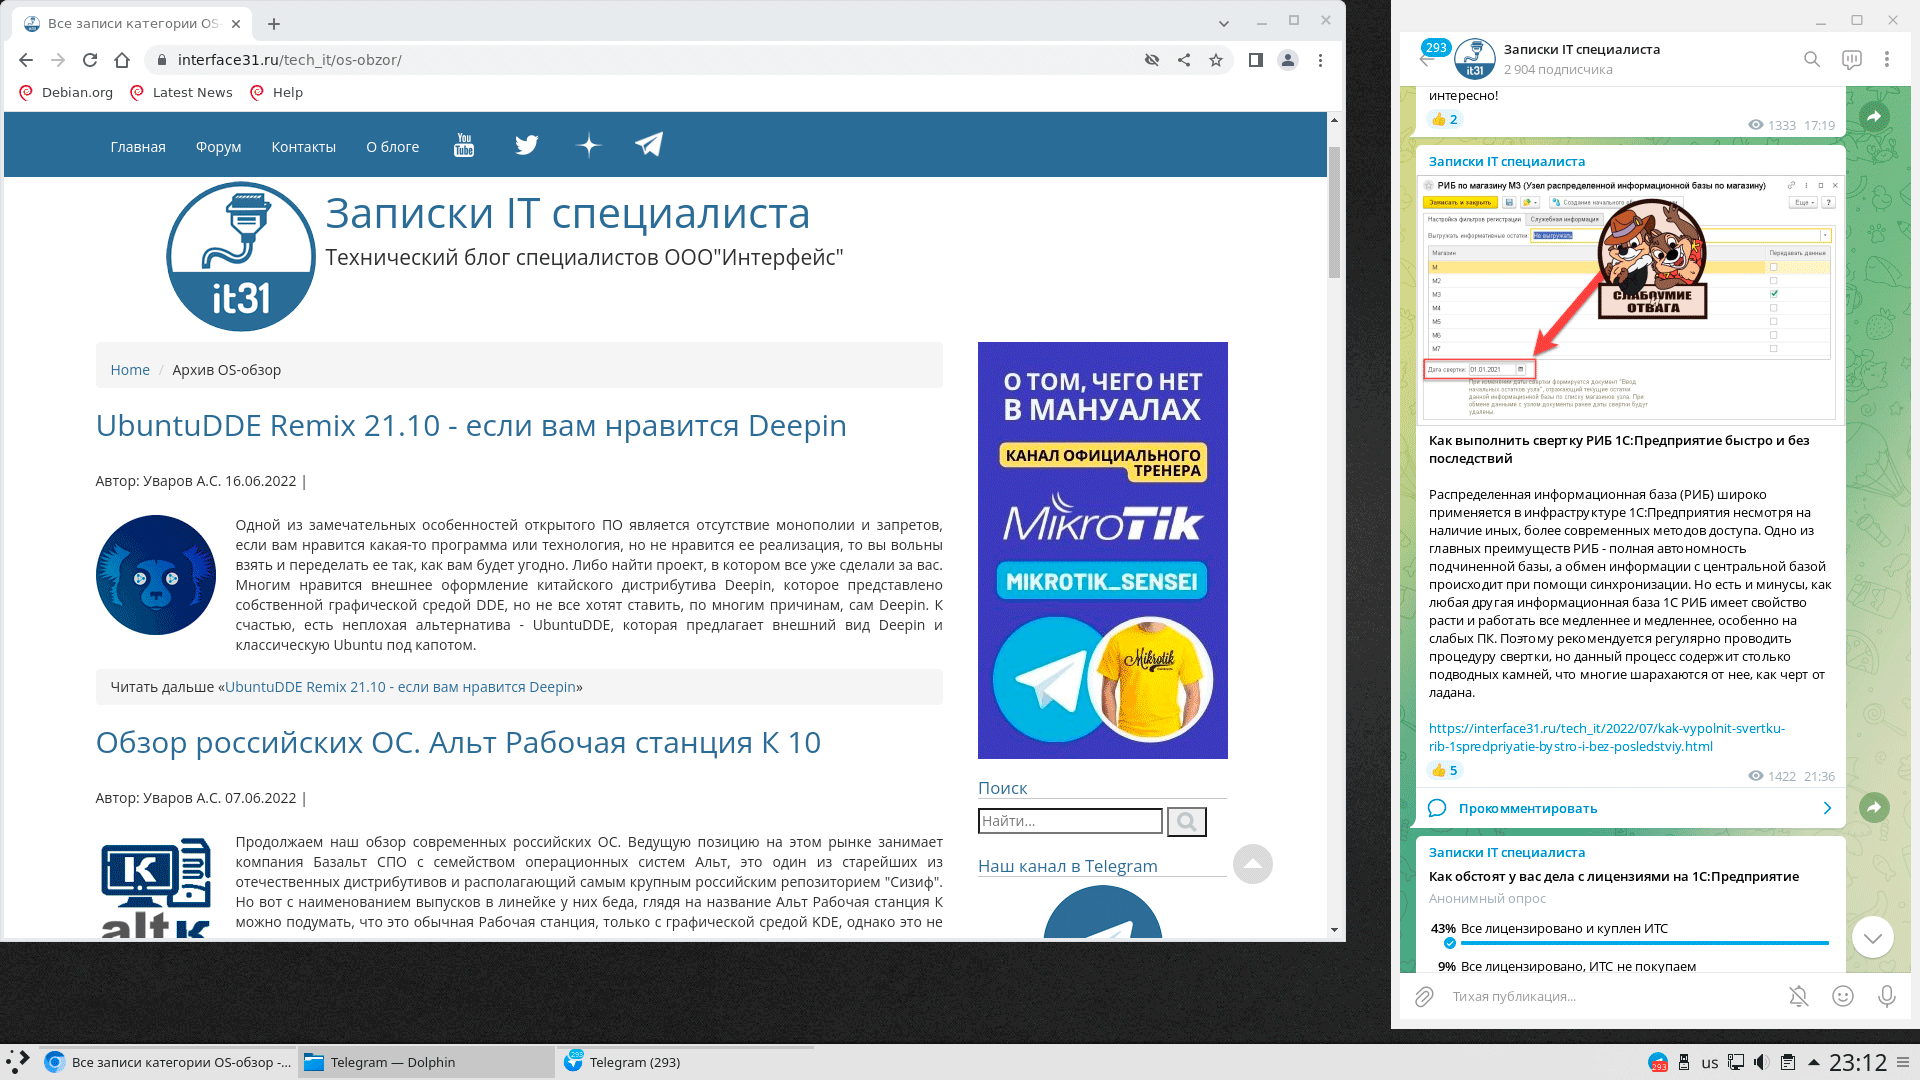Toggle thumbs-up reaction with count 5
This screenshot has height=1080, width=1920.
[1445, 770]
